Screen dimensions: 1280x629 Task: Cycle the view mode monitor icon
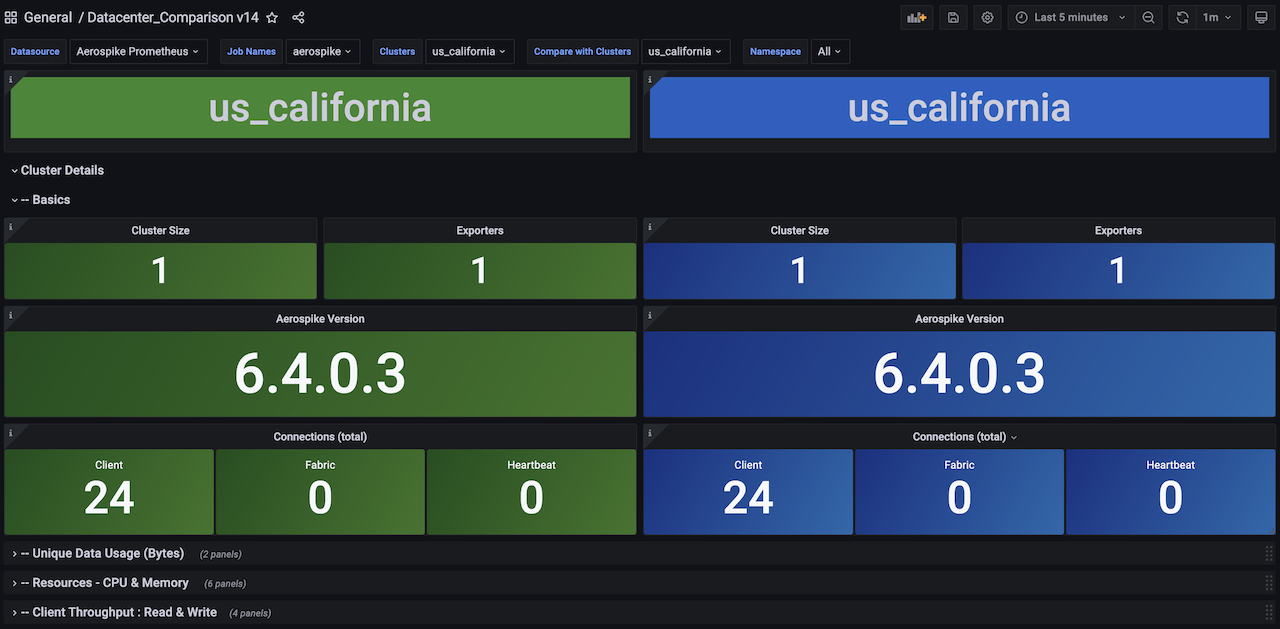pos(1261,18)
